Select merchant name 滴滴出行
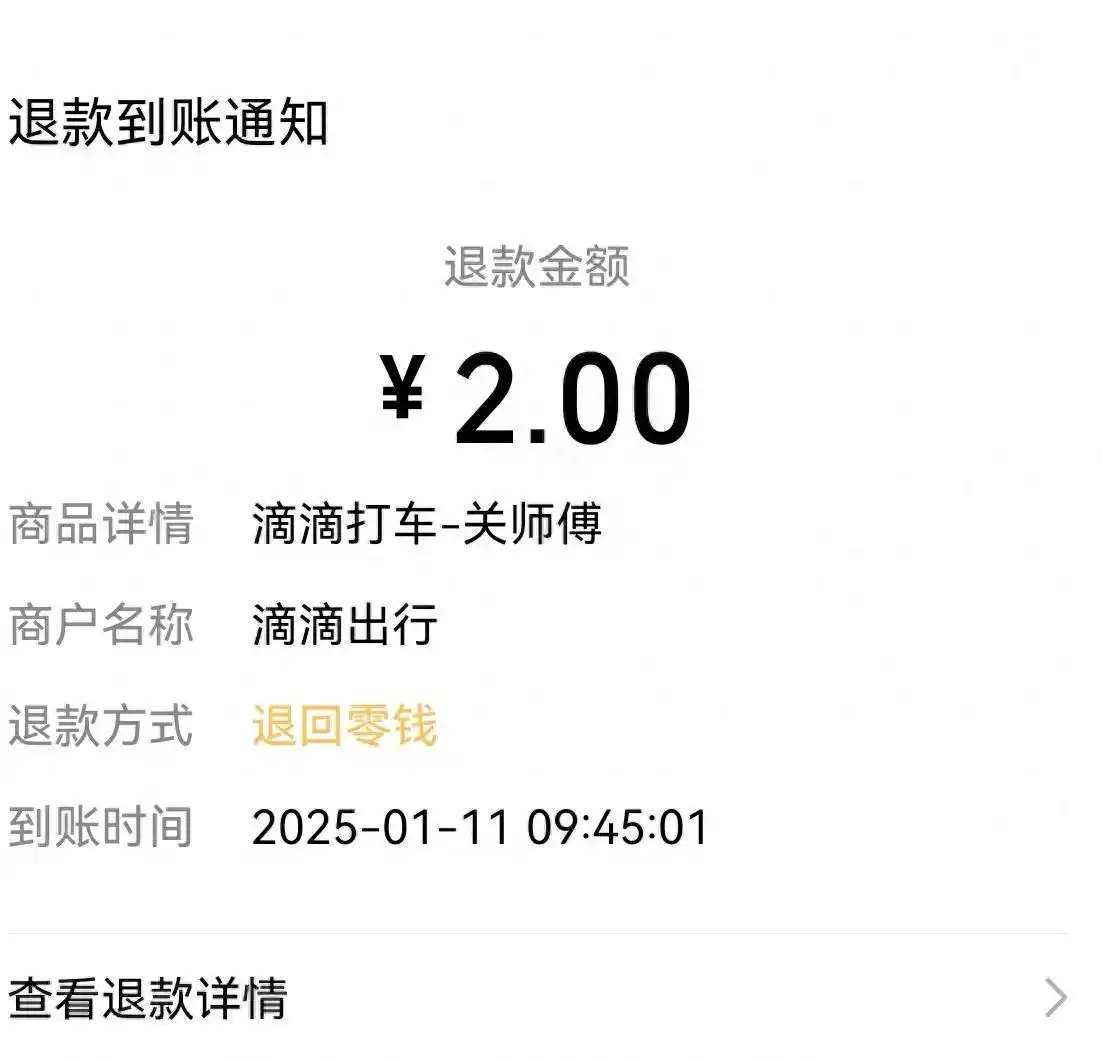Image resolution: width=1102 pixels, height=1059 pixels. tap(343, 624)
